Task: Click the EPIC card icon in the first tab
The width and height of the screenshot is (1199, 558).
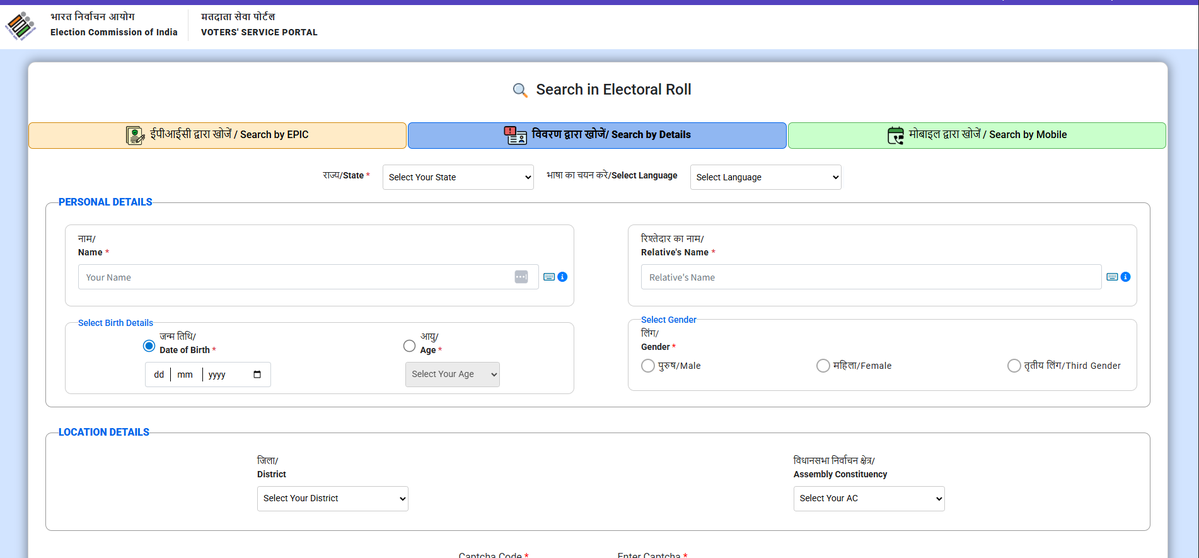Action: (135, 135)
